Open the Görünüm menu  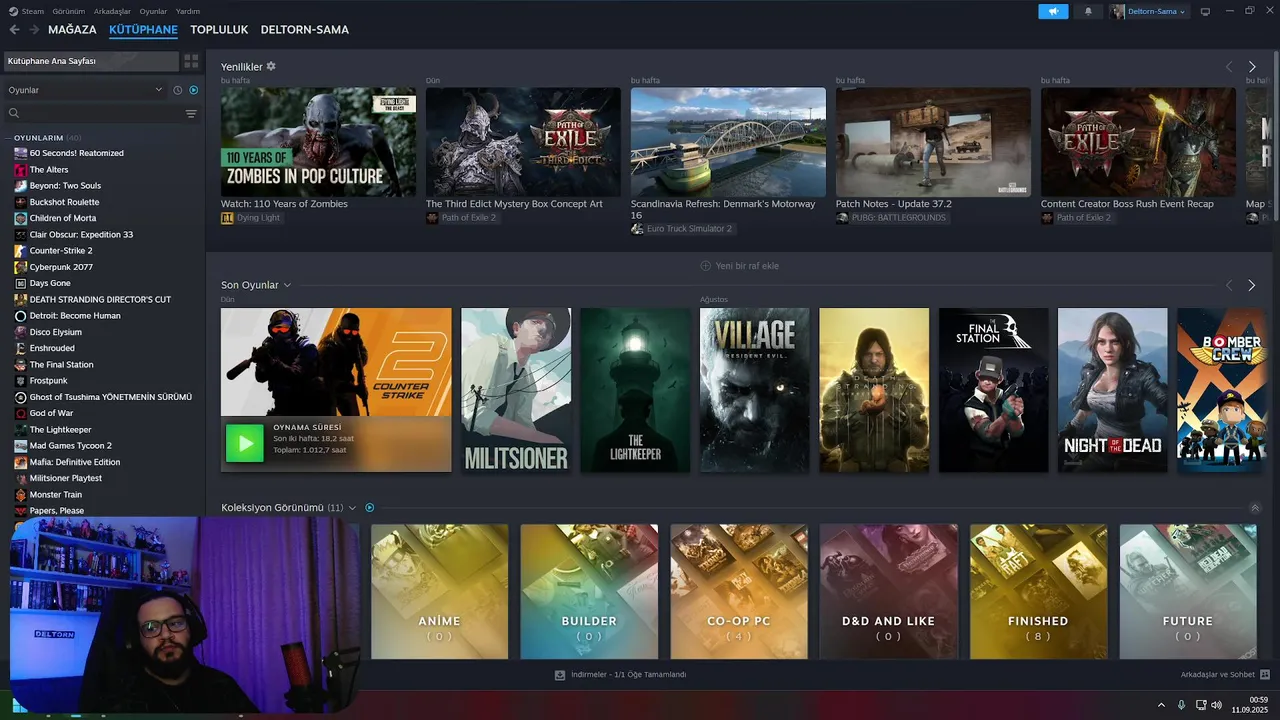point(68,11)
